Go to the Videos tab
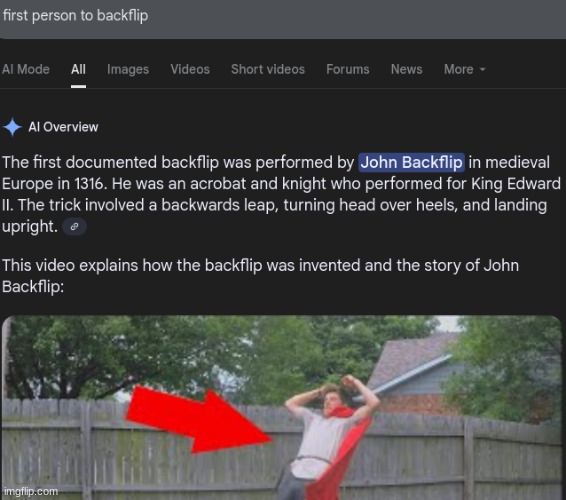Viewport: 566px width, 500px height. (190, 69)
